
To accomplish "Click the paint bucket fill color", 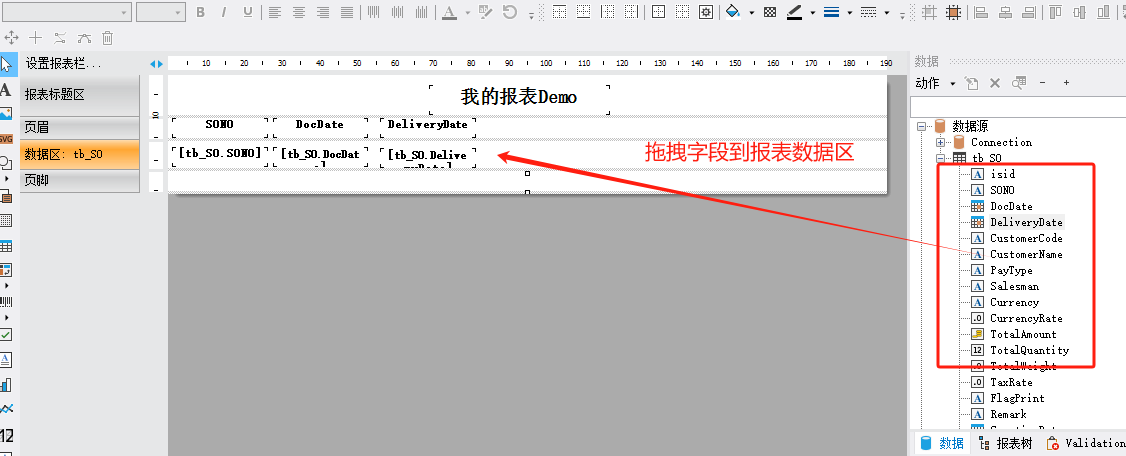I will (732, 11).
